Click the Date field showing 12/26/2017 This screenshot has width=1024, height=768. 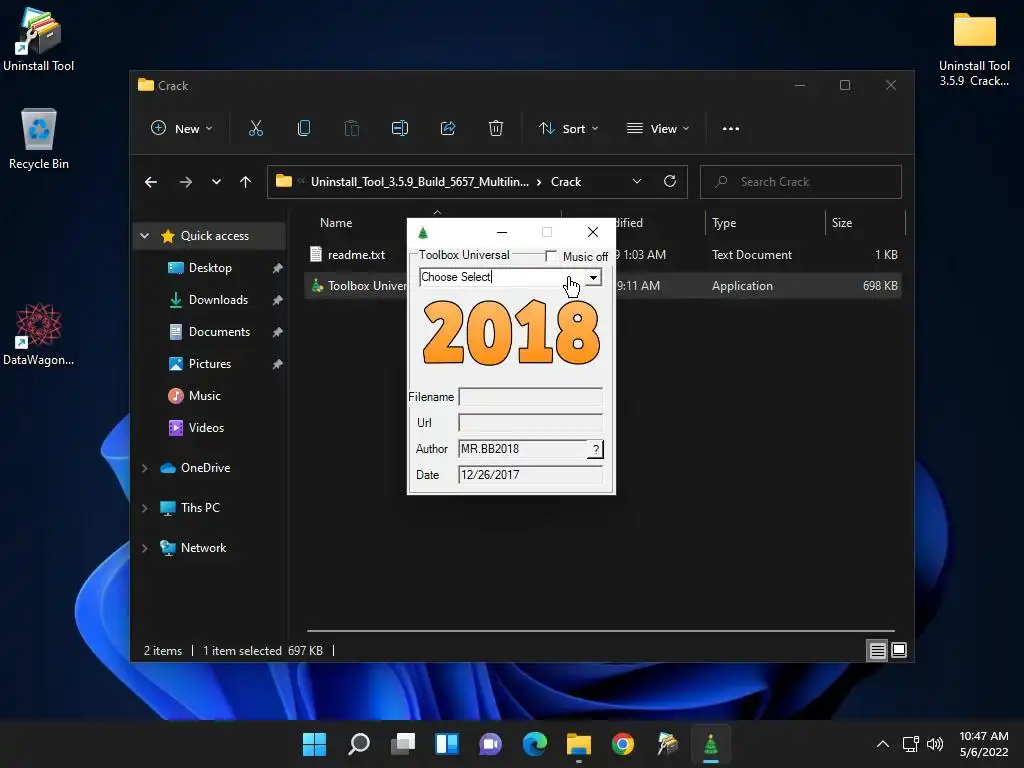click(530, 475)
